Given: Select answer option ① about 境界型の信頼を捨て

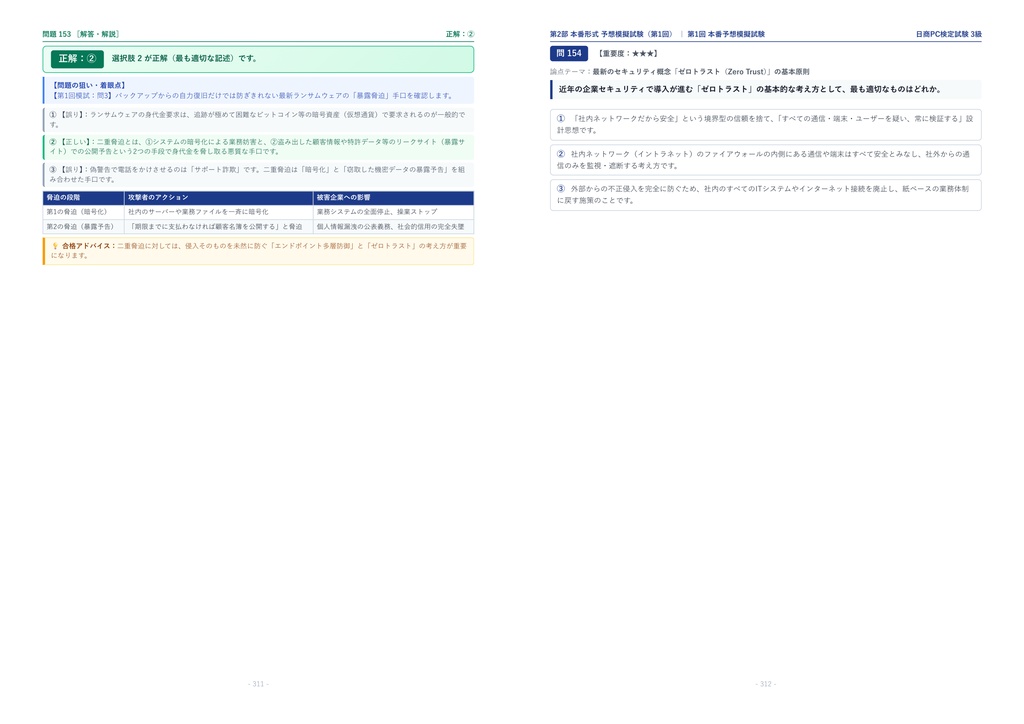Looking at the screenshot, I should click(765, 125).
